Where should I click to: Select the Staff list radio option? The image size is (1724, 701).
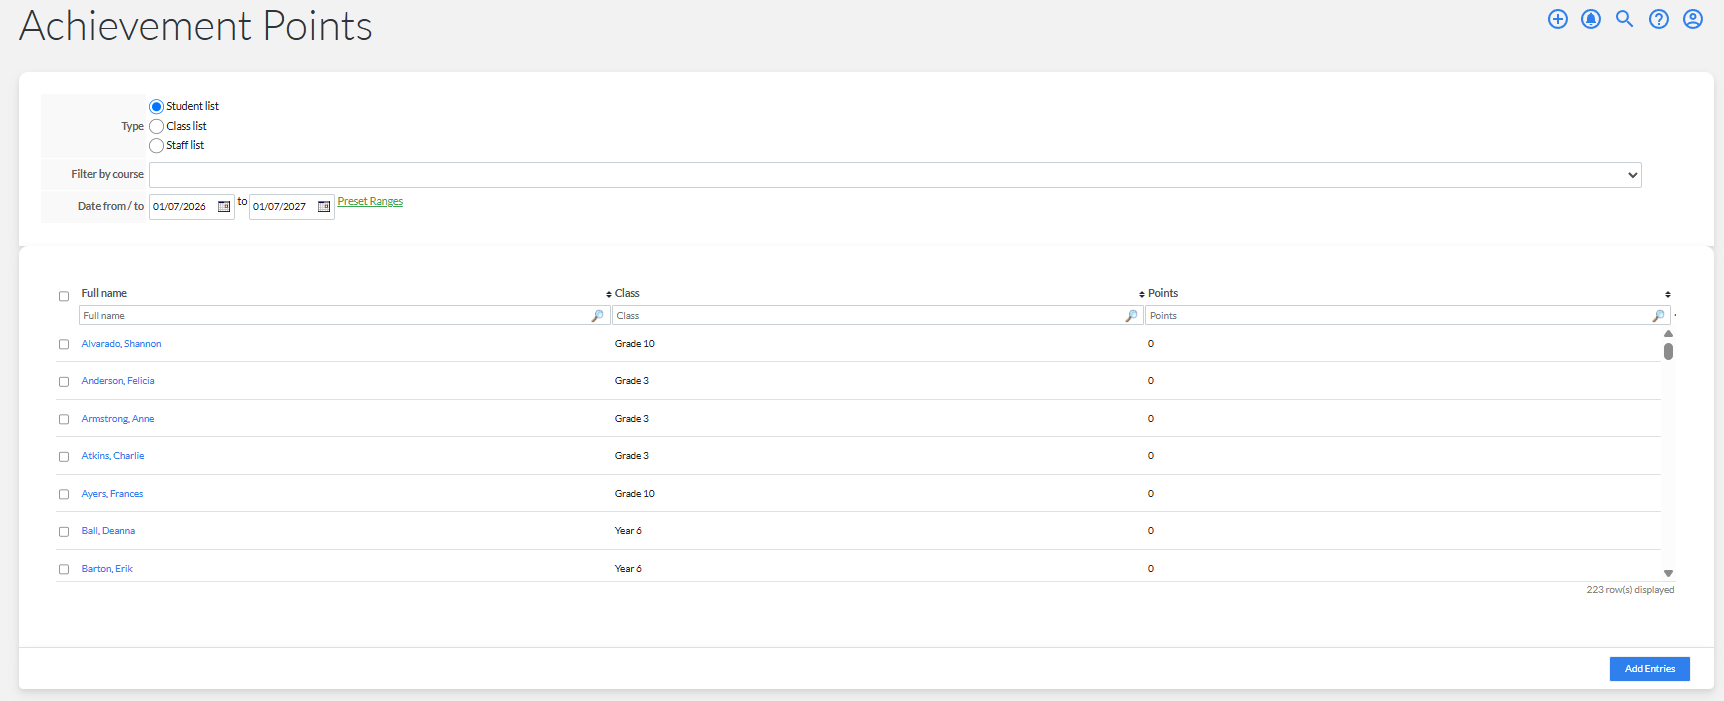tap(156, 146)
